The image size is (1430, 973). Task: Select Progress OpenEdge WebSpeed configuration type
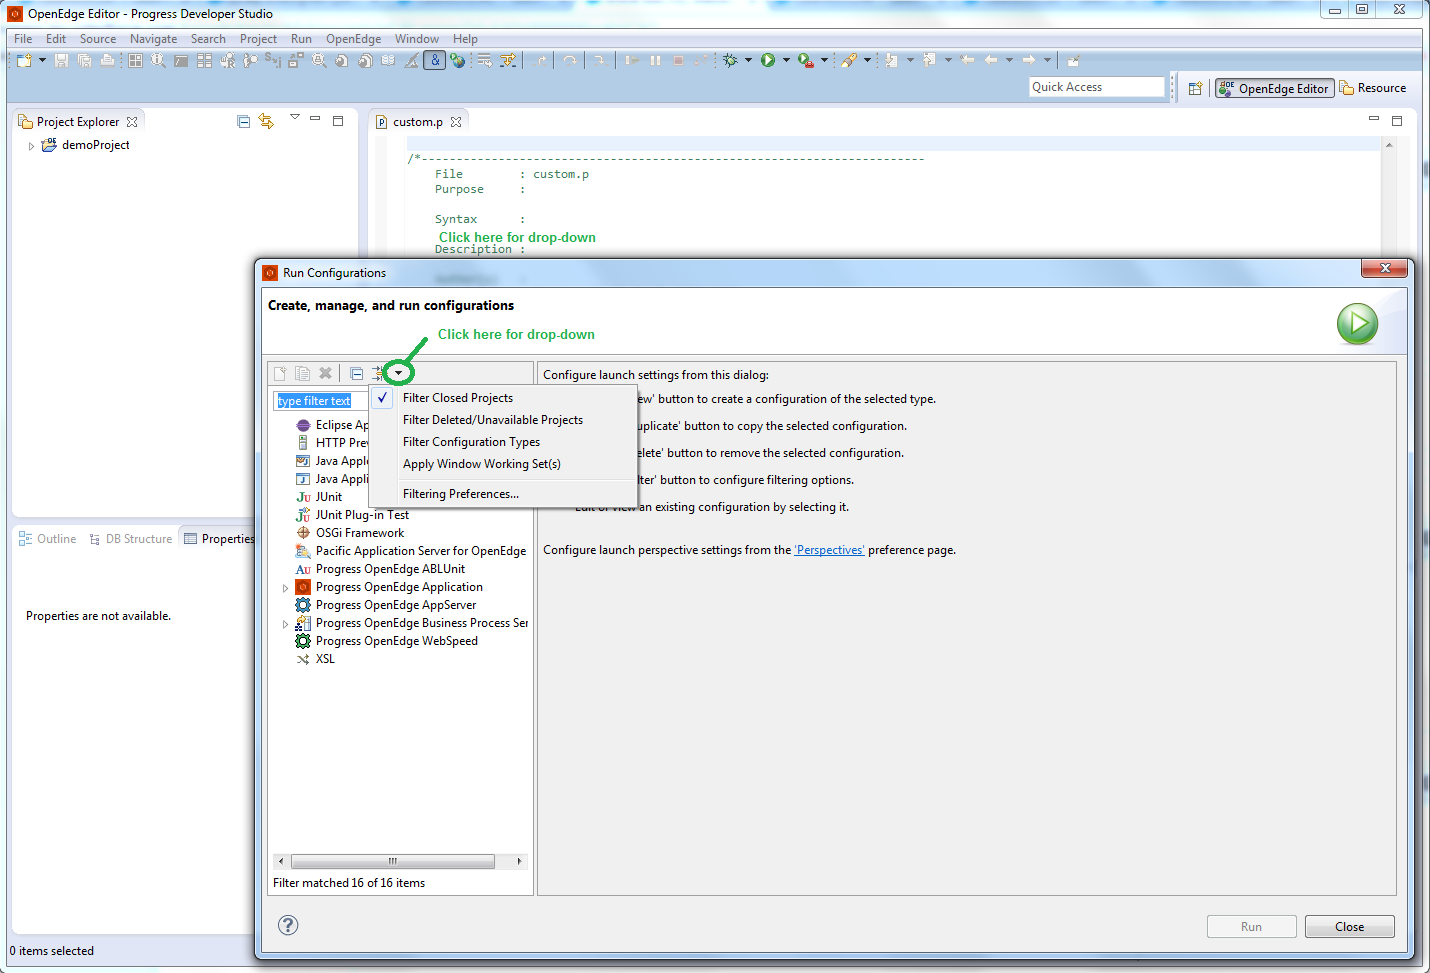tap(396, 641)
